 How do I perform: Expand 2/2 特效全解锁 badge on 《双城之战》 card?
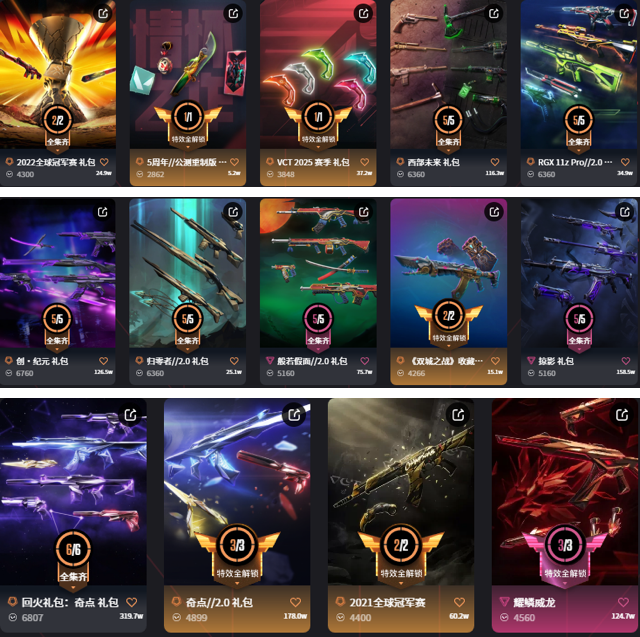point(449,324)
